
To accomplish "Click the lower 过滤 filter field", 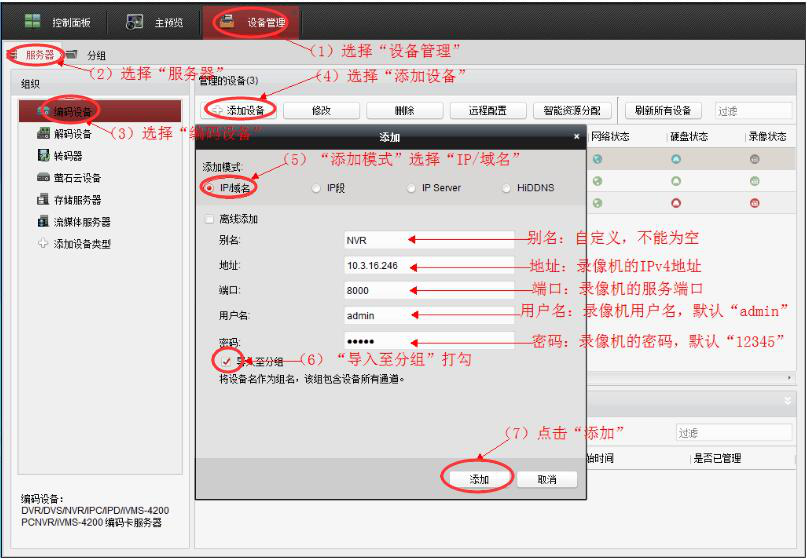I will (x=733, y=432).
